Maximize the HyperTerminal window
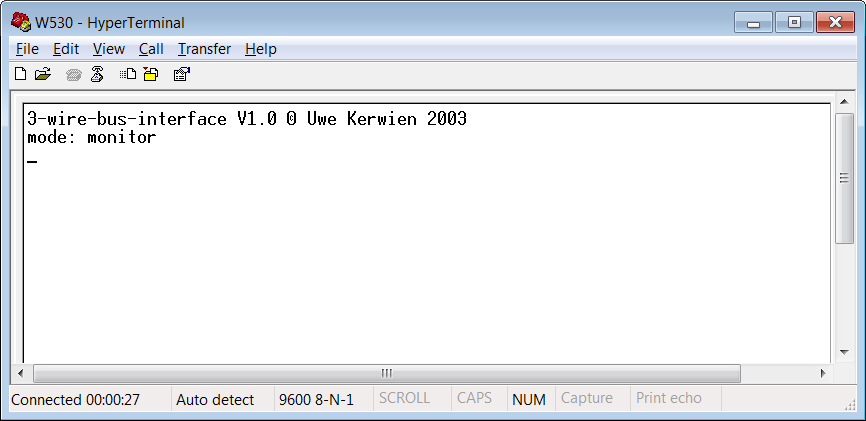 click(794, 23)
